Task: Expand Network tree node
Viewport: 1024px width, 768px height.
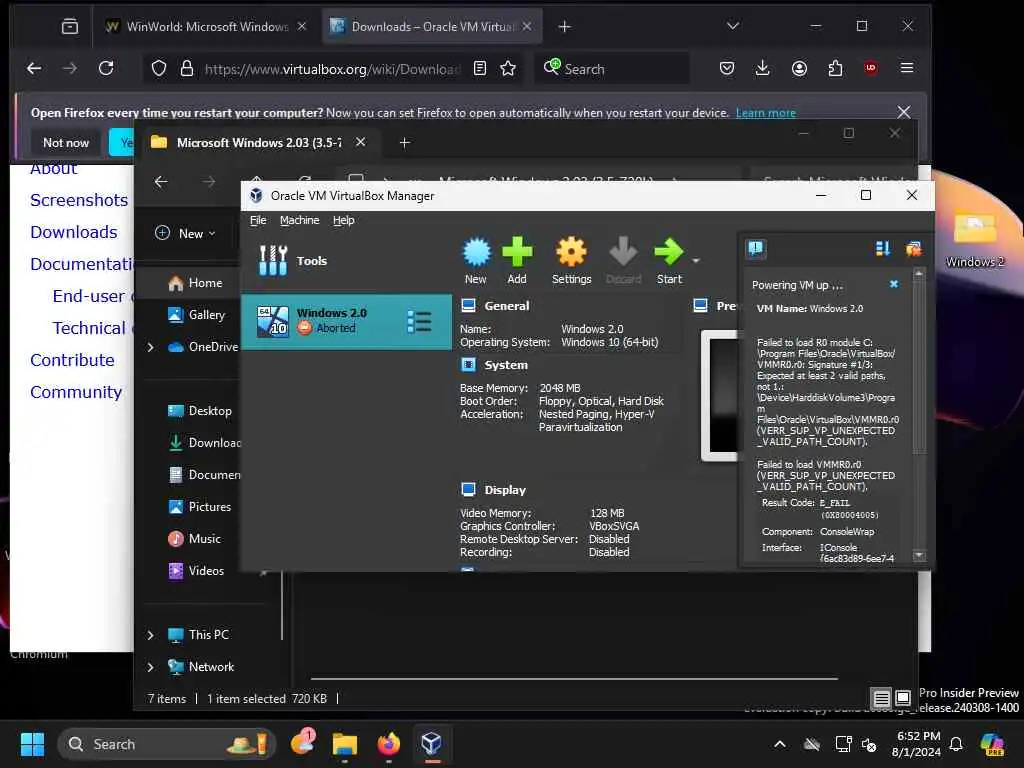Action: point(150,667)
